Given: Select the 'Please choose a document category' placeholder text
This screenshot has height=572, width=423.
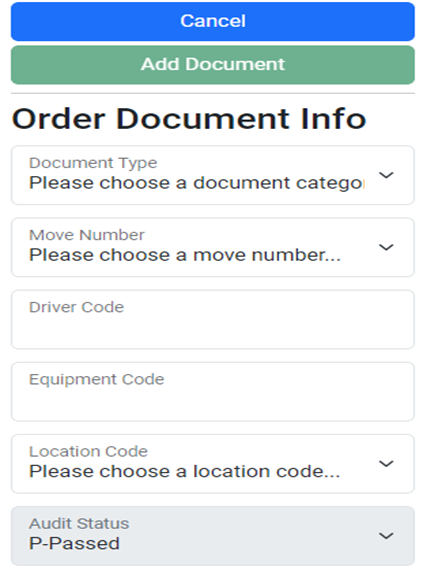Looking at the screenshot, I should click(x=197, y=183).
